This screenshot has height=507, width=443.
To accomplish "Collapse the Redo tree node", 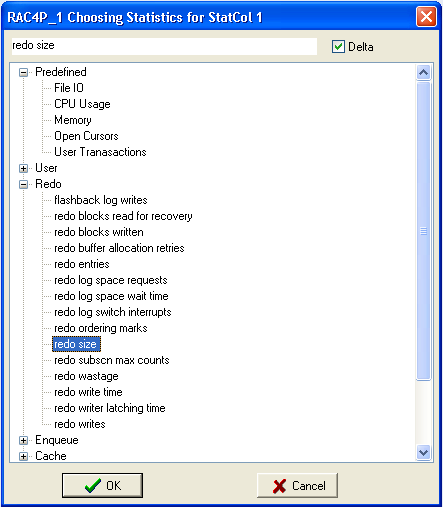I will click(23, 184).
